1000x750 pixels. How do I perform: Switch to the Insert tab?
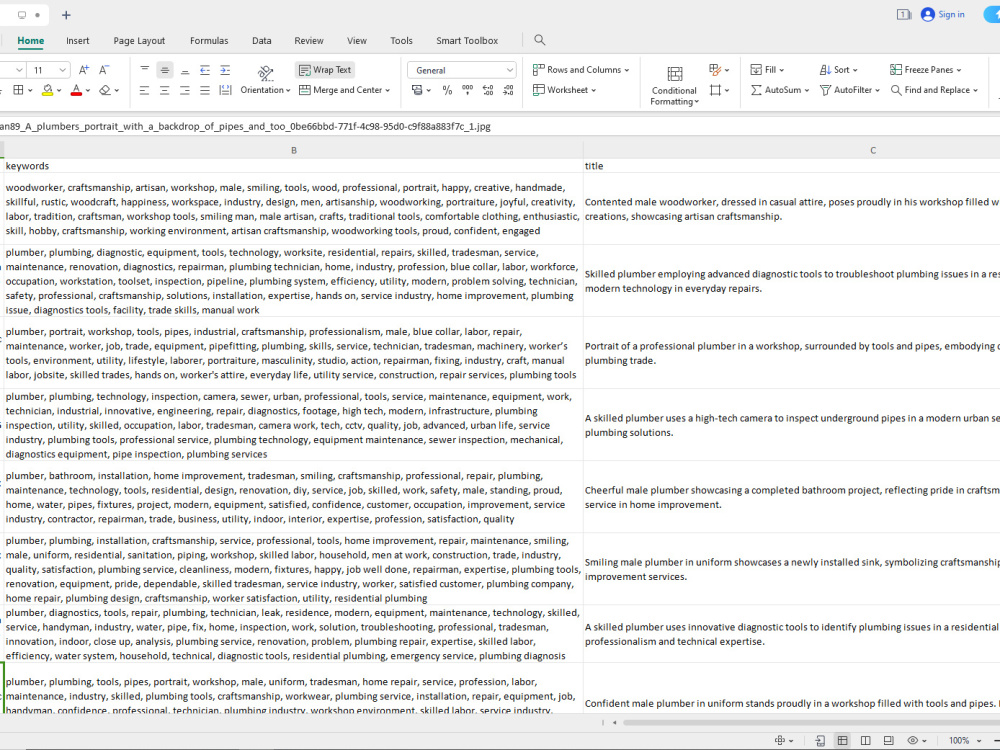coord(78,41)
